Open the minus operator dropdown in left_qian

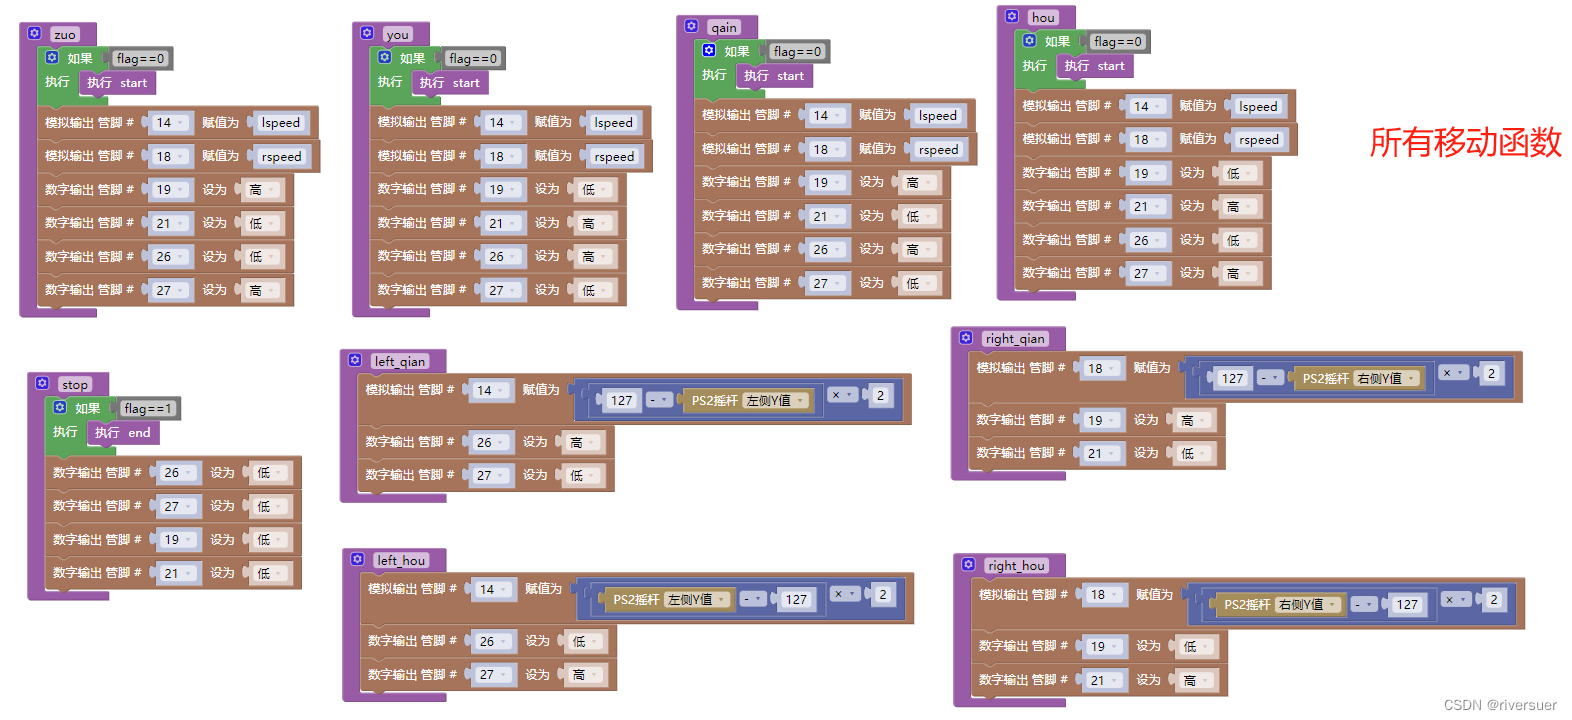click(x=659, y=400)
